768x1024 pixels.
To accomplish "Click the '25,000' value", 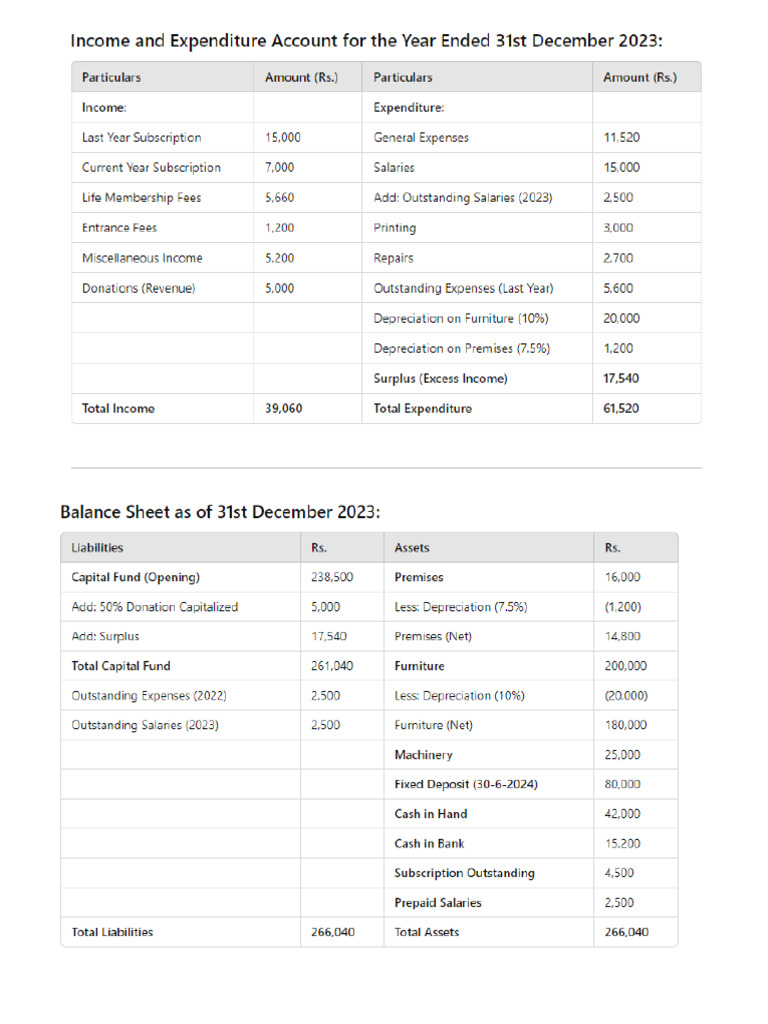I will pos(622,755).
